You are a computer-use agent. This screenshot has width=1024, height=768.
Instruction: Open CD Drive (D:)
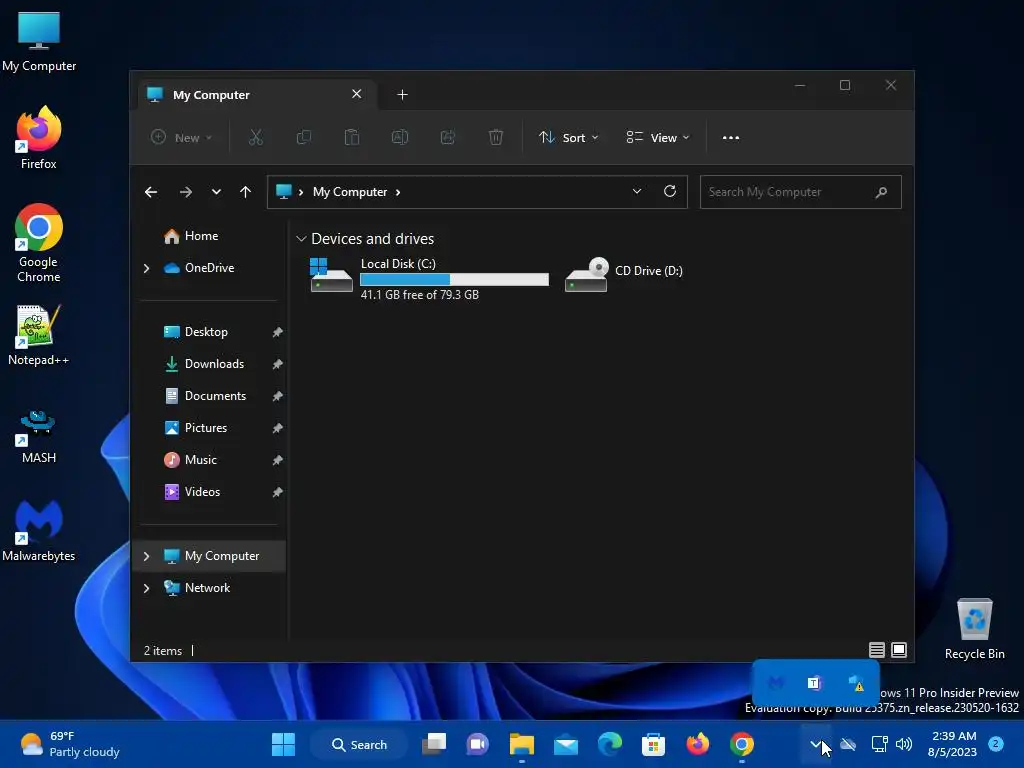tap(624, 274)
